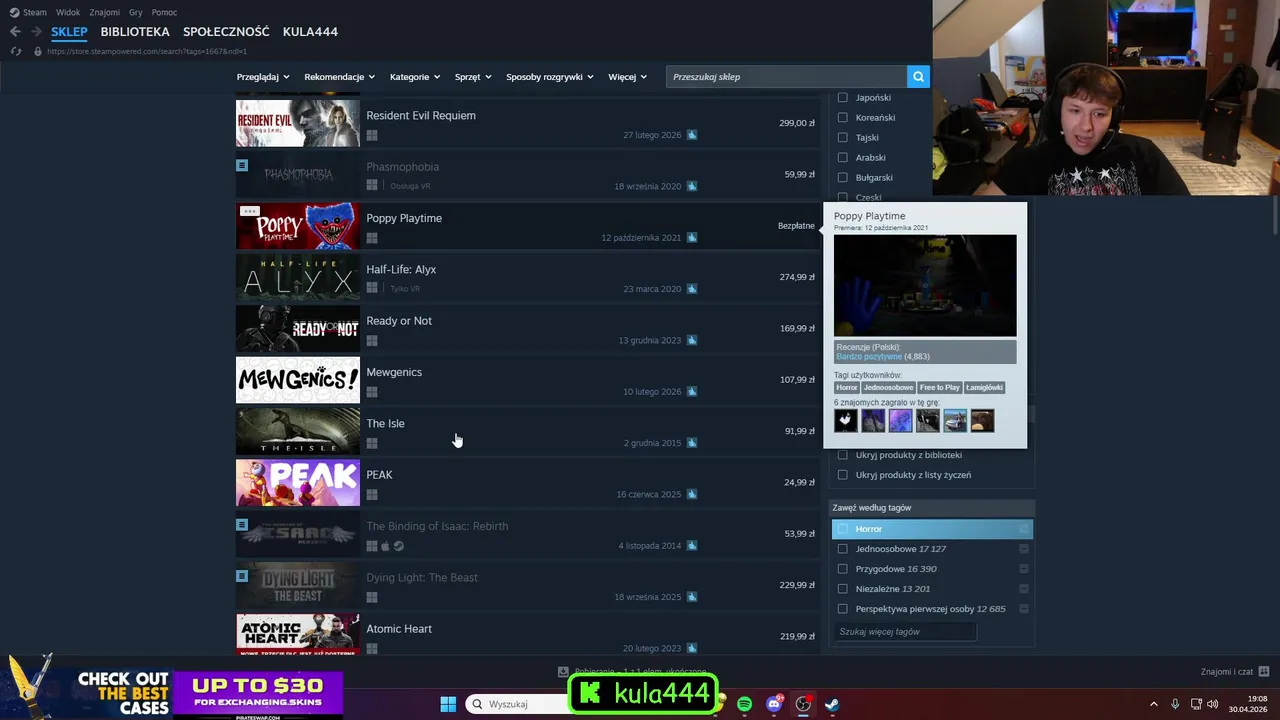Open Steam icon in the taskbar

tap(832, 704)
